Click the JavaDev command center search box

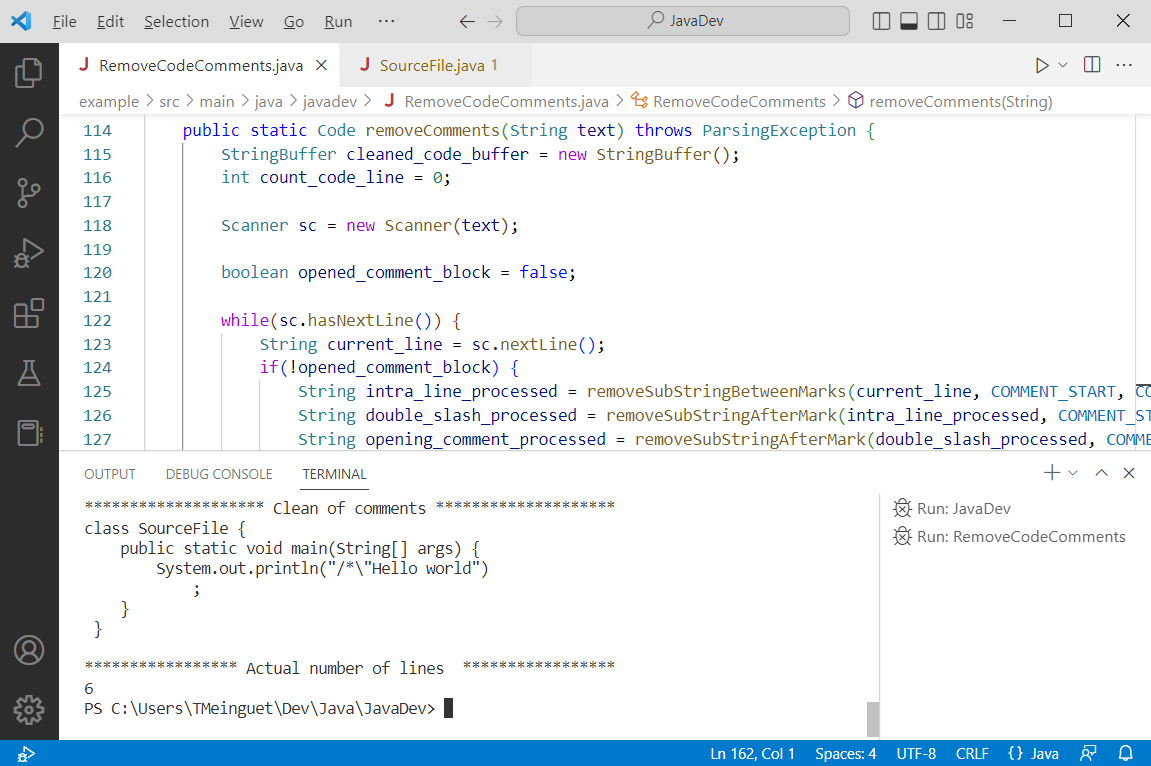point(683,21)
